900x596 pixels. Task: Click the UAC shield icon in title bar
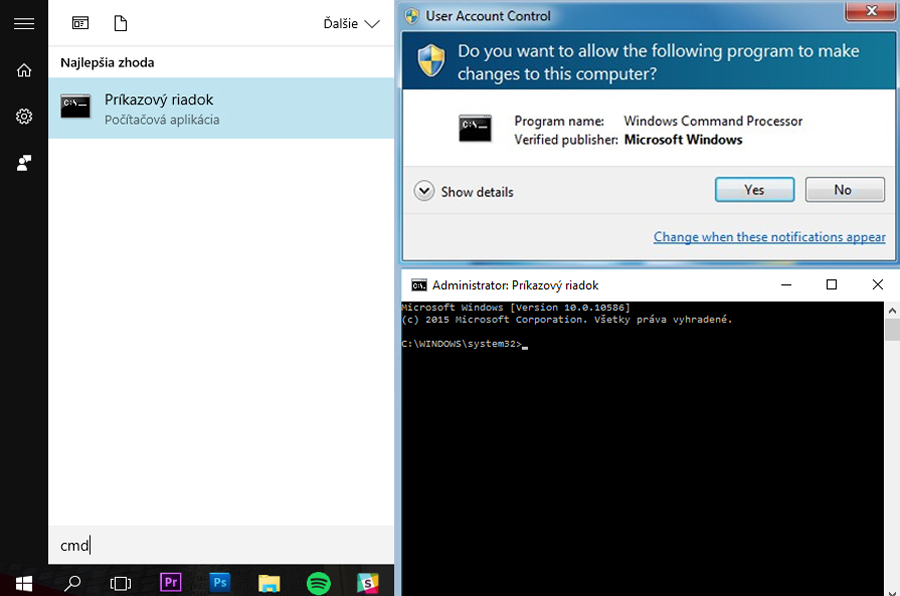click(412, 16)
